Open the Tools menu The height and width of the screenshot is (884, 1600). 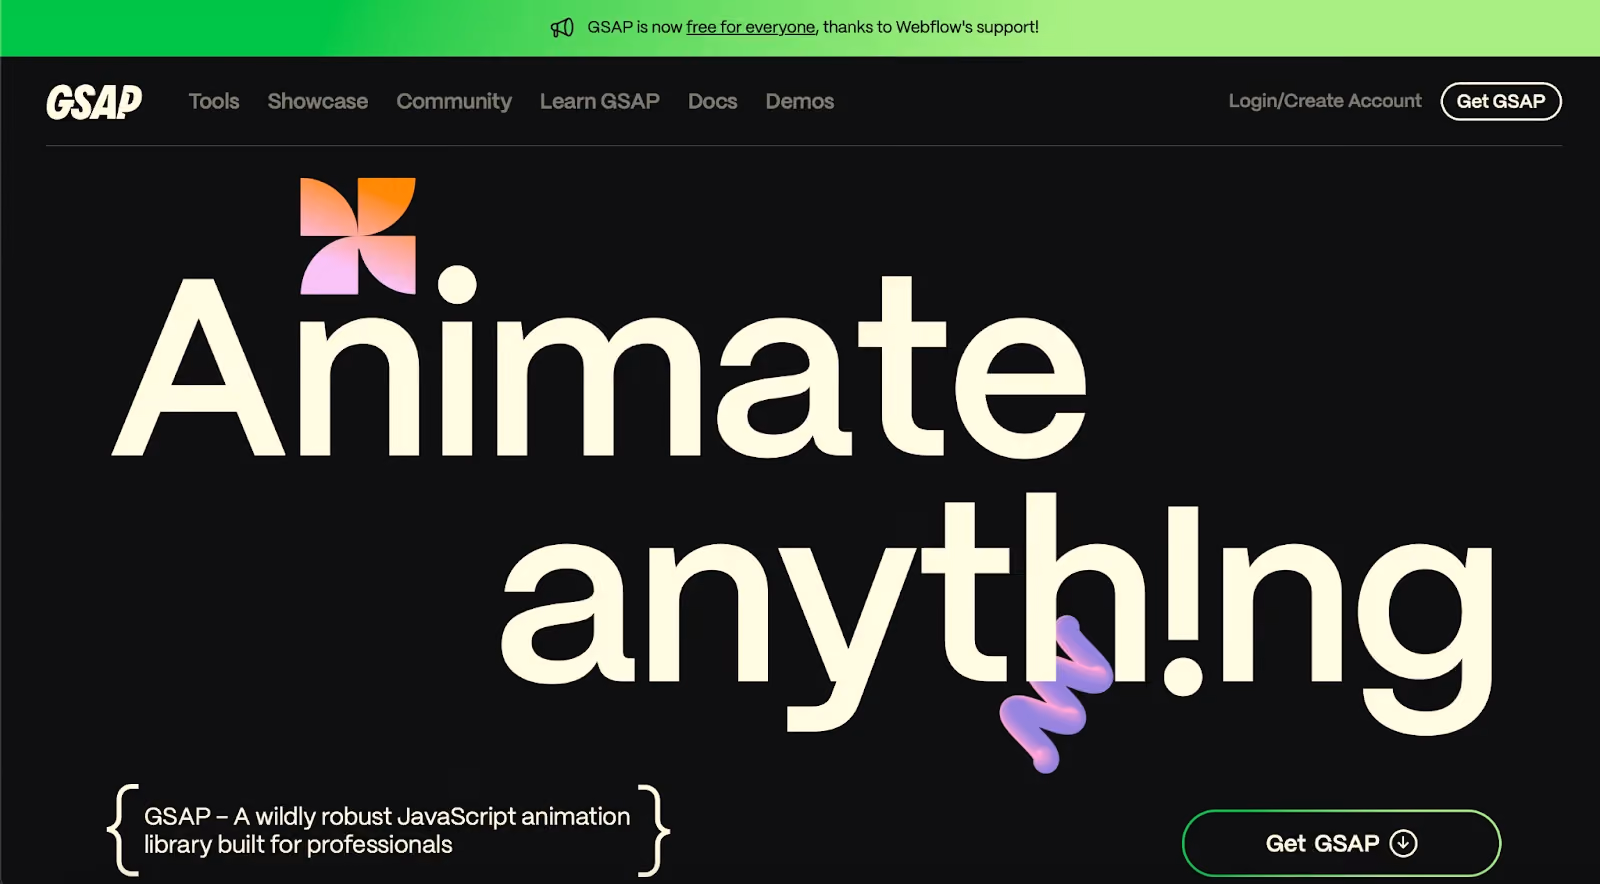(214, 101)
